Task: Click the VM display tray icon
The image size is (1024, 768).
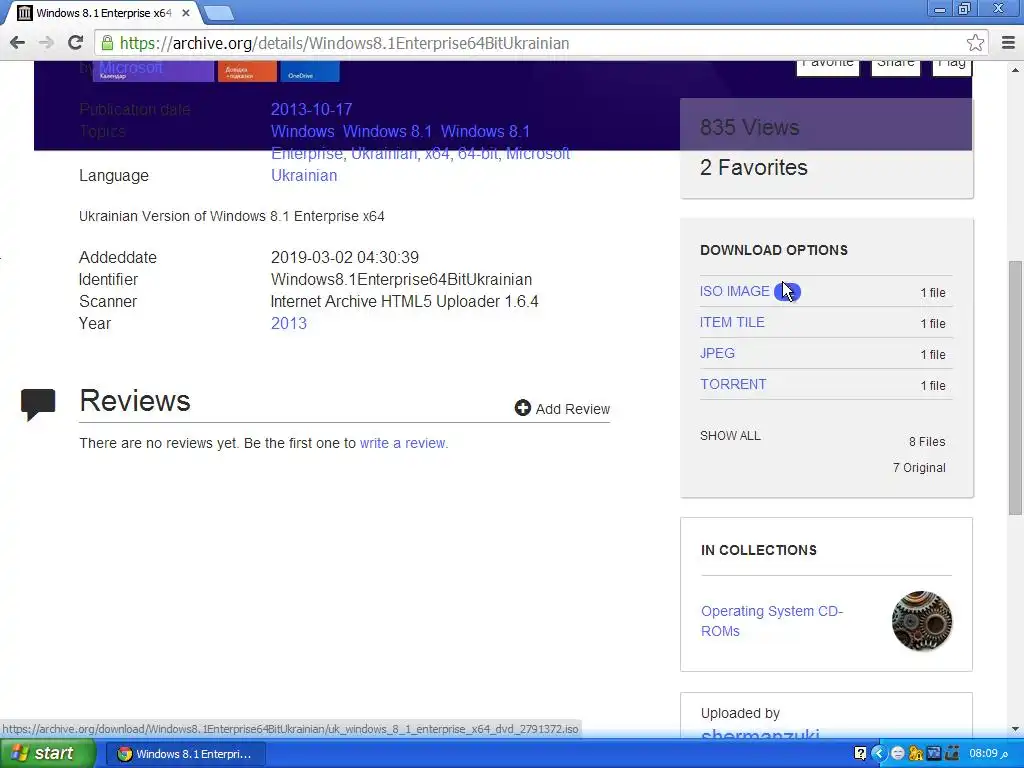Action: coord(934,754)
